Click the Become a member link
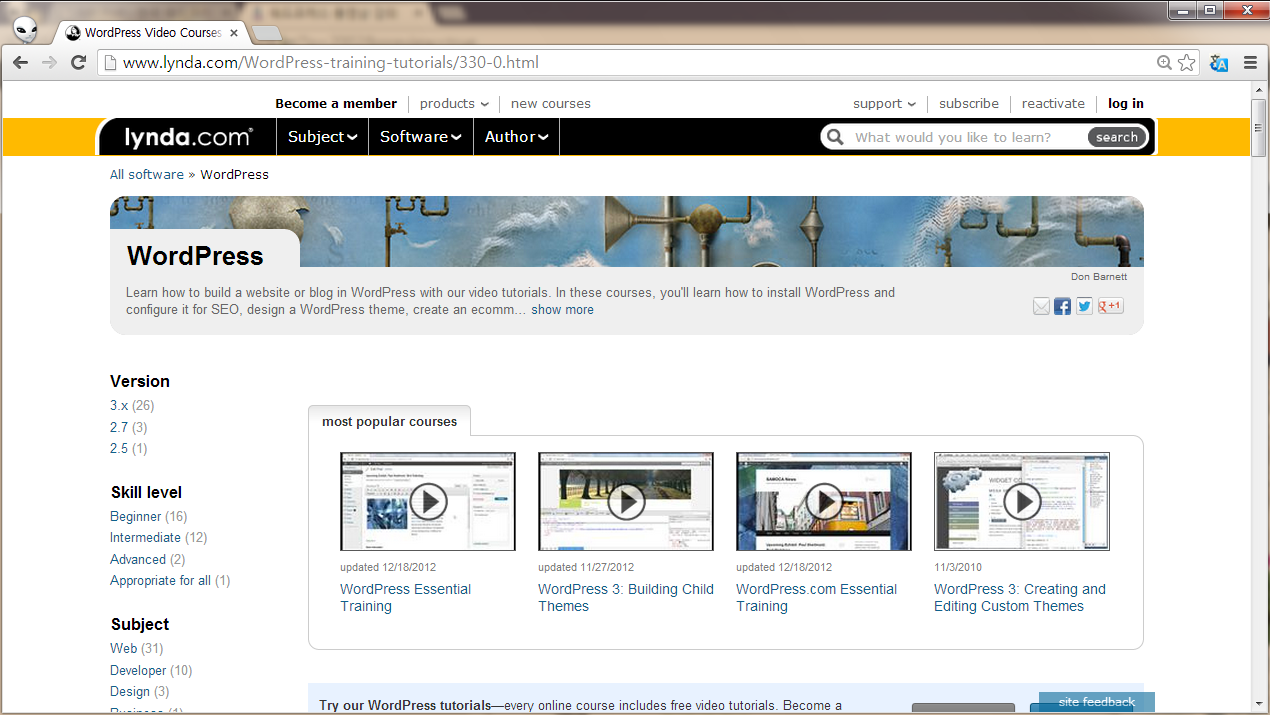 click(x=336, y=103)
